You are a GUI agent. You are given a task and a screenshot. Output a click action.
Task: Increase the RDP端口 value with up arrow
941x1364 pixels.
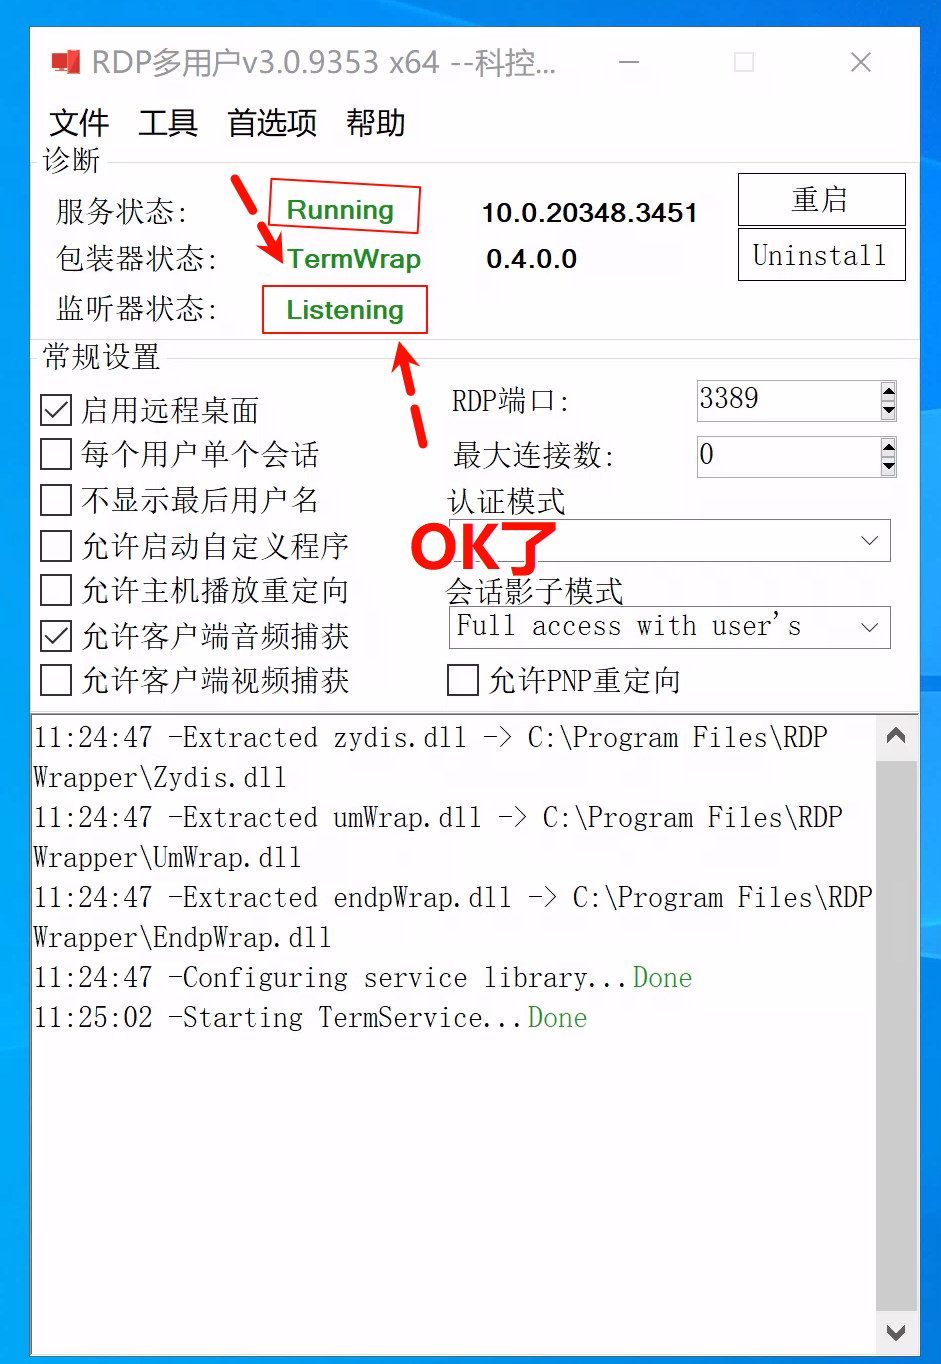click(x=888, y=391)
